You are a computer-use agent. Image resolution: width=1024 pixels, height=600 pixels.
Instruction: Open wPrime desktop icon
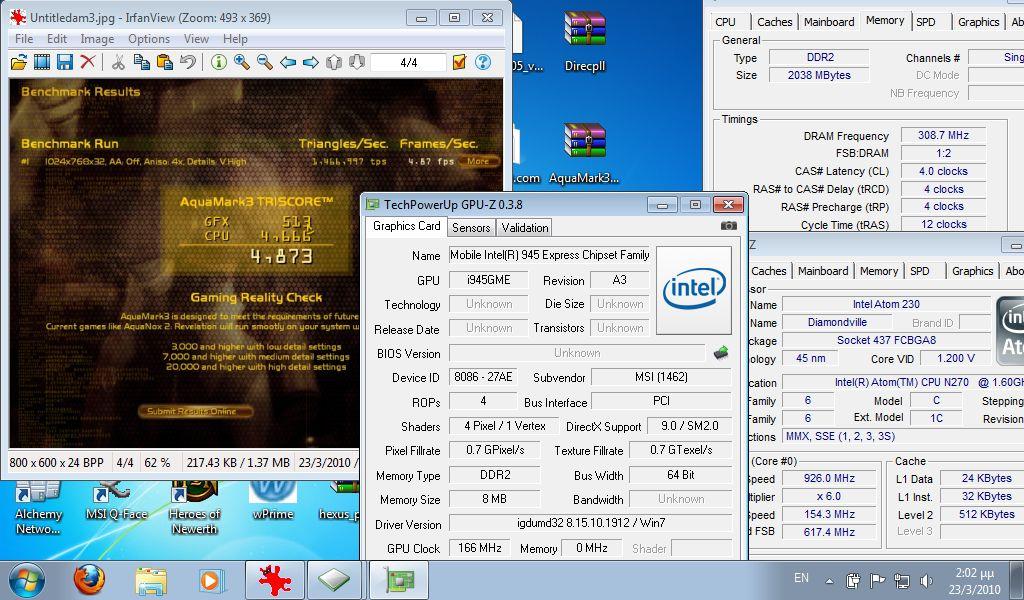pyautogui.click(x=273, y=503)
